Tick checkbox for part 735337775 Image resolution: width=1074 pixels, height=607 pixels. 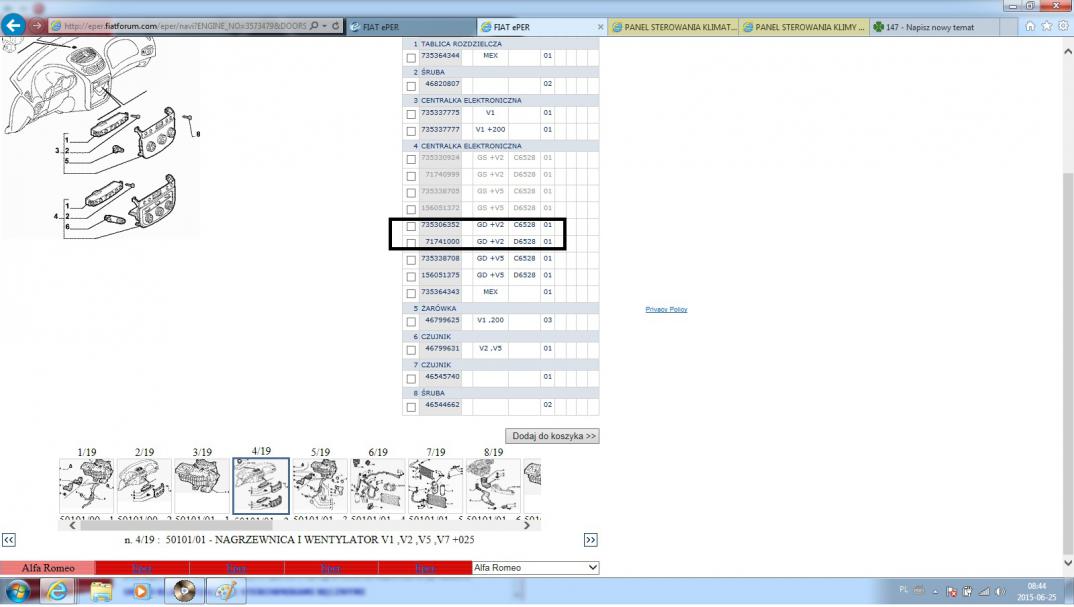tap(411, 114)
